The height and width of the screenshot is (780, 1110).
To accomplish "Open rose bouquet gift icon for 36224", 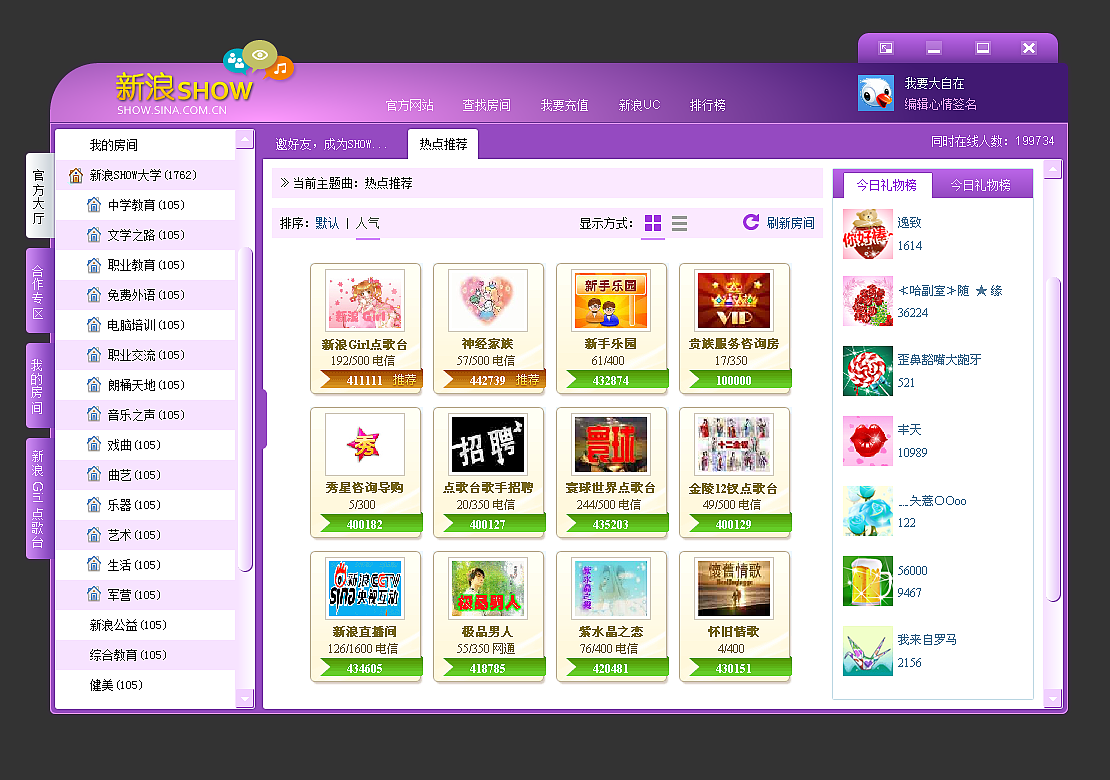I will (868, 302).
